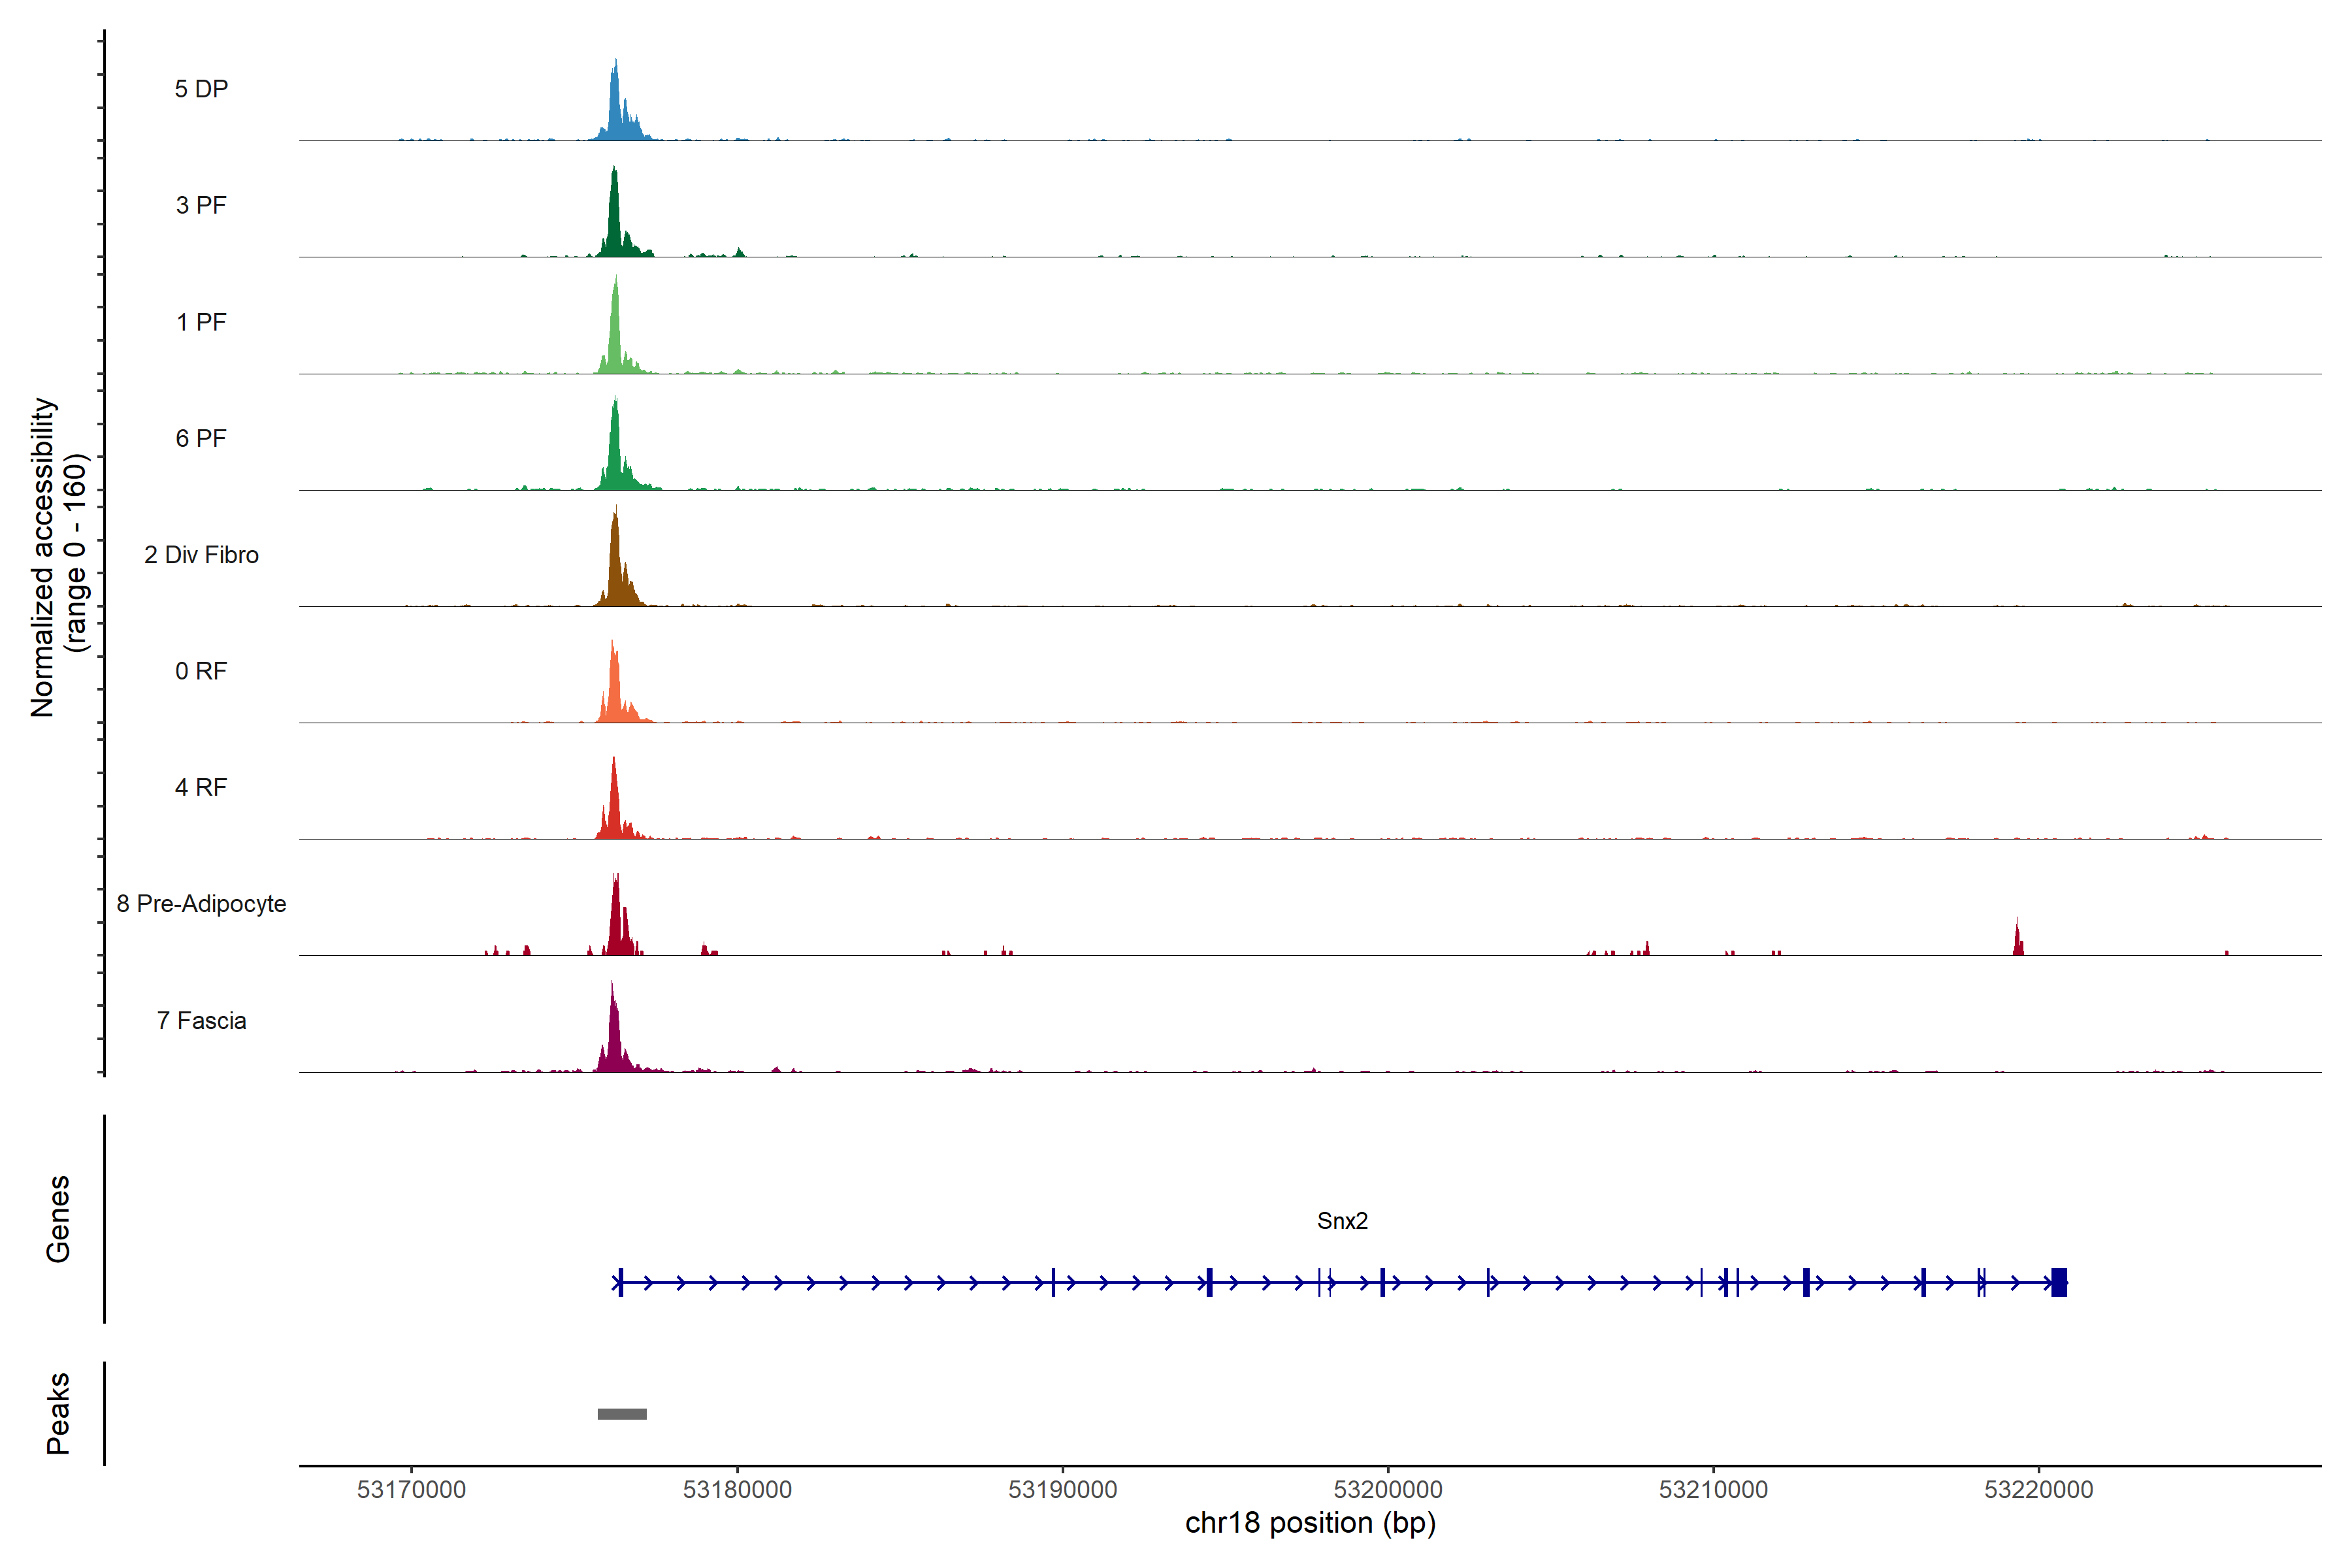Click the Genes panel label
2352x1568 pixels.
tap(58, 1219)
